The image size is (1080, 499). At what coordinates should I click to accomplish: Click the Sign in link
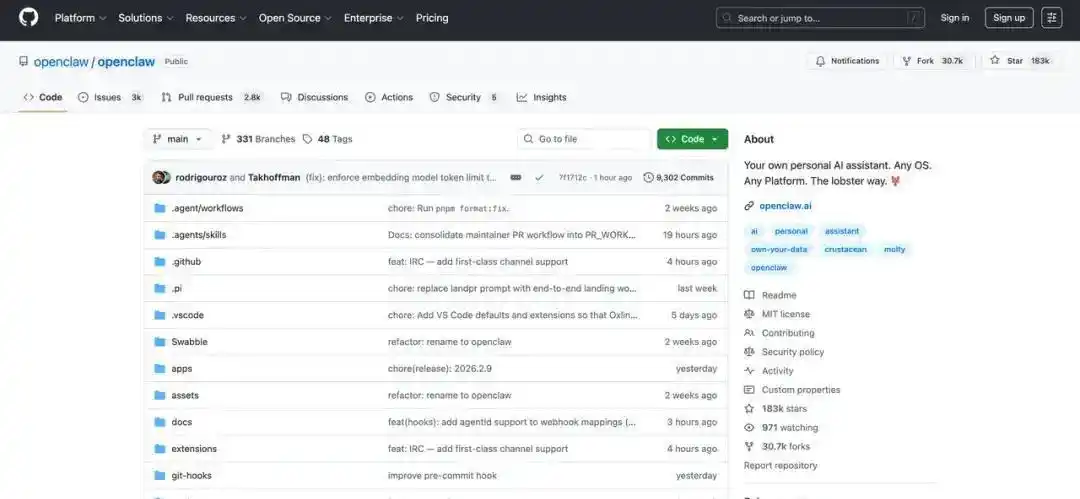954,18
